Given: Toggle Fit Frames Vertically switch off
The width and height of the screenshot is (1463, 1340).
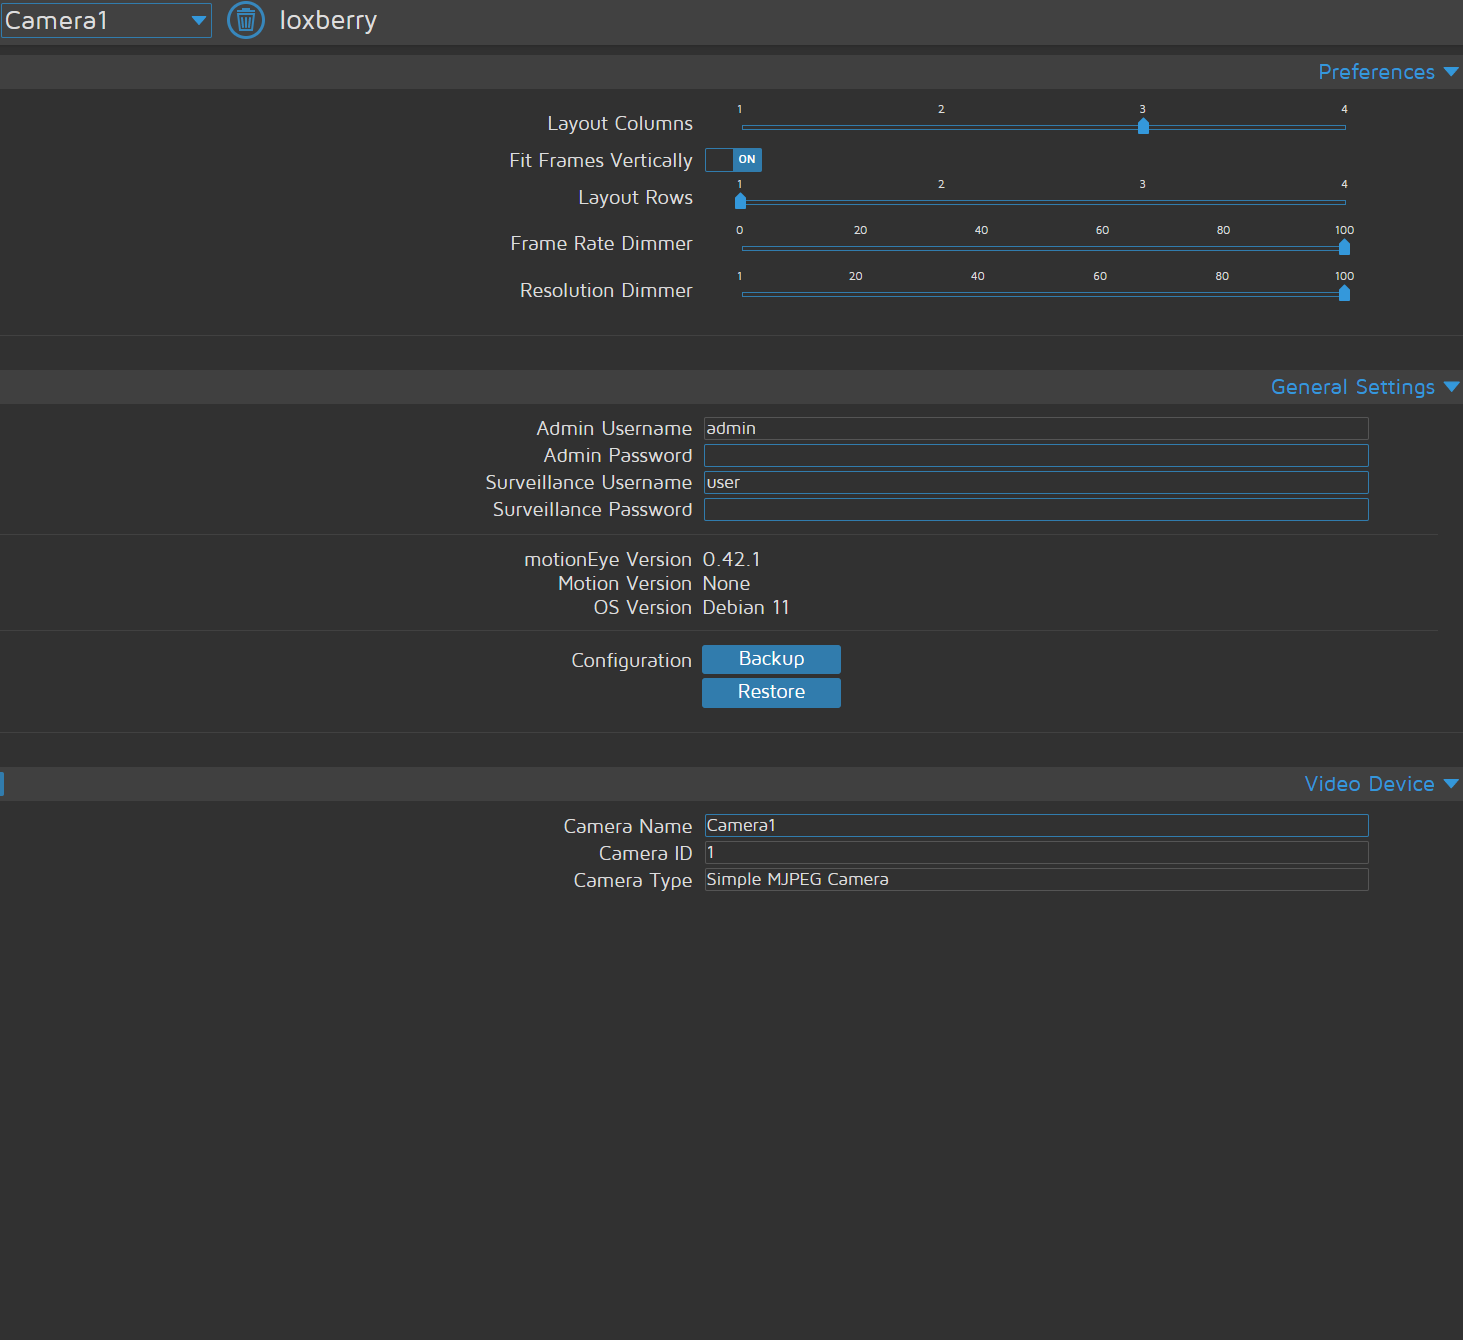Looking at the screenshot, I should click(x=733, y=160).
